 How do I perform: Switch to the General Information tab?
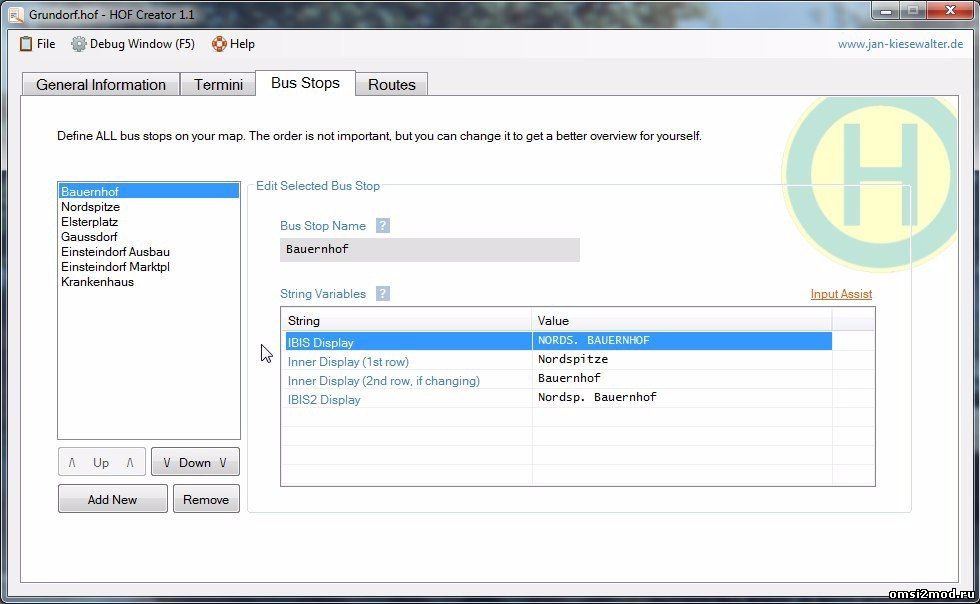pos(101,85)
